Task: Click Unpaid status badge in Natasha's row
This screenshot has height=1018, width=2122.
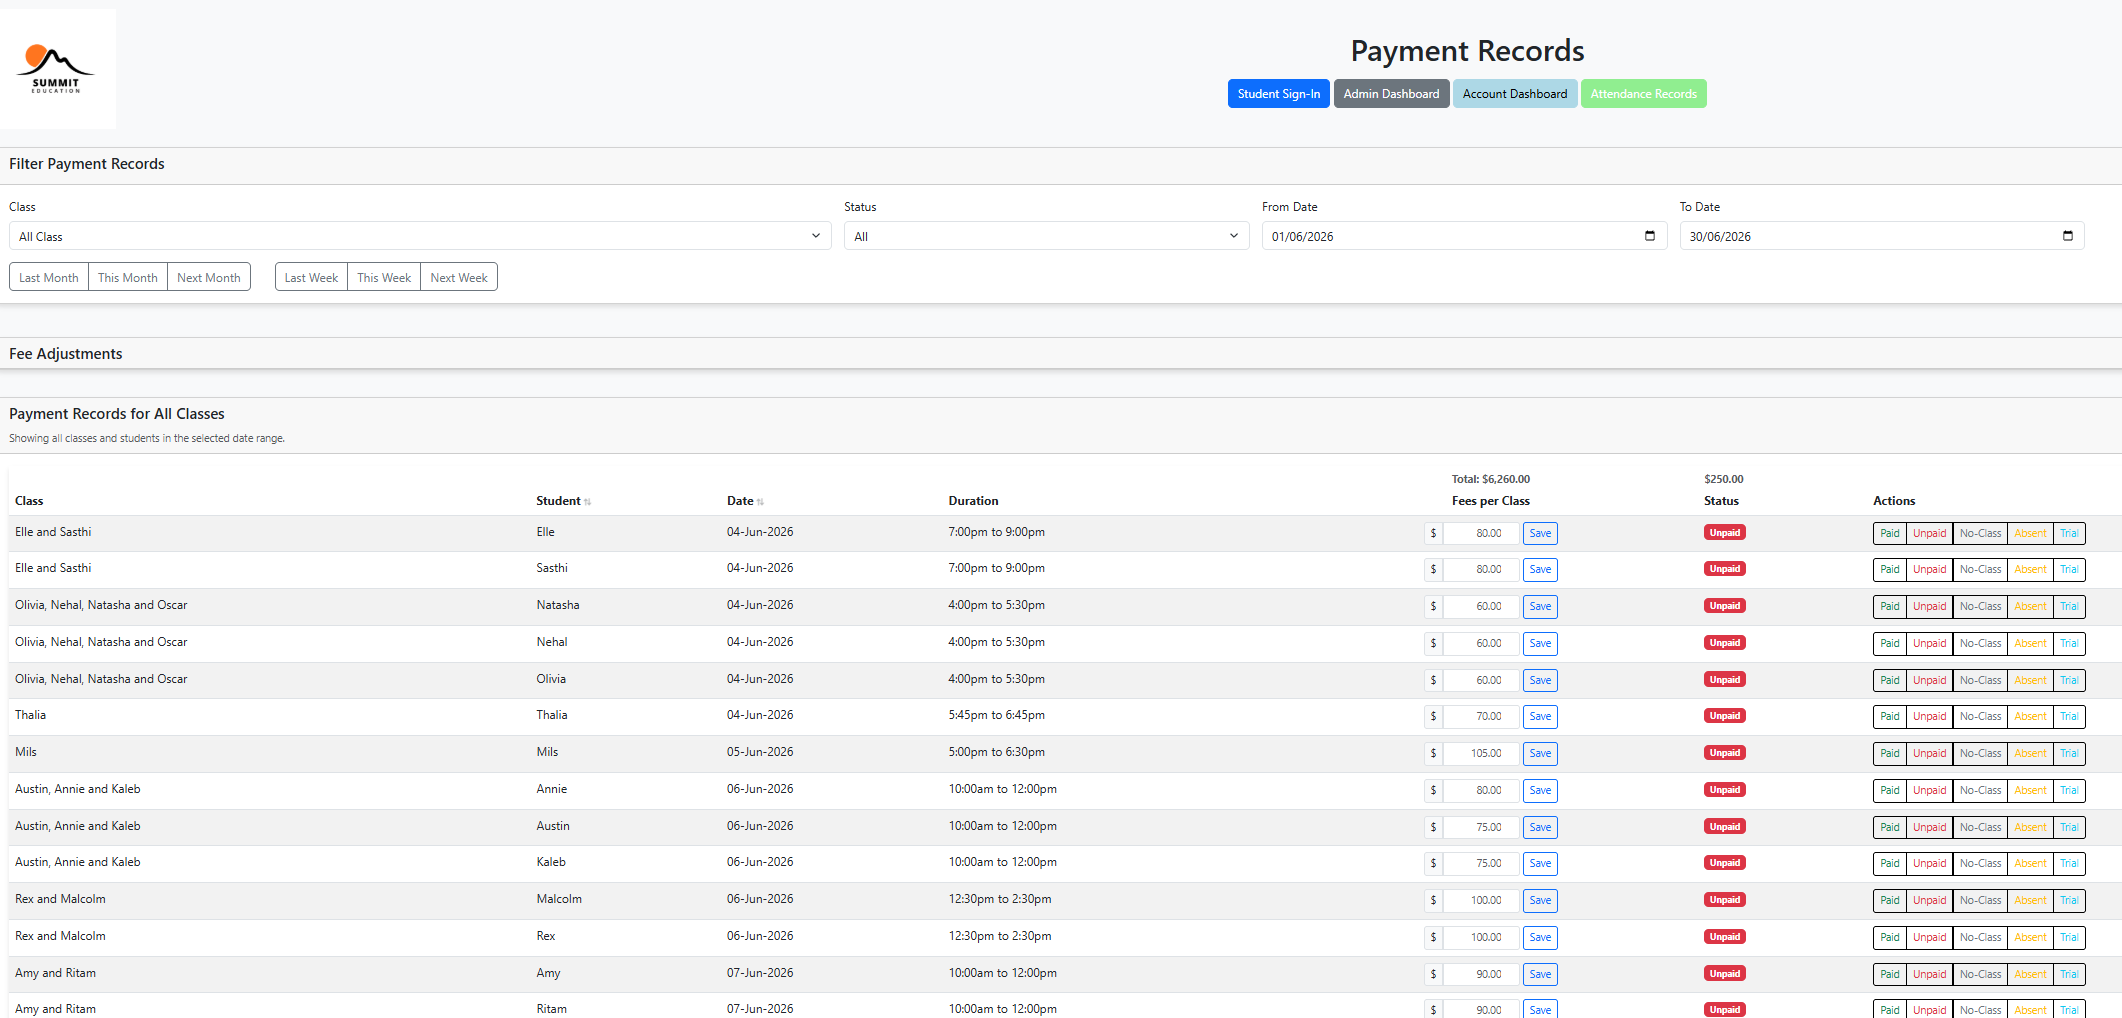Action: (1724, 606)
